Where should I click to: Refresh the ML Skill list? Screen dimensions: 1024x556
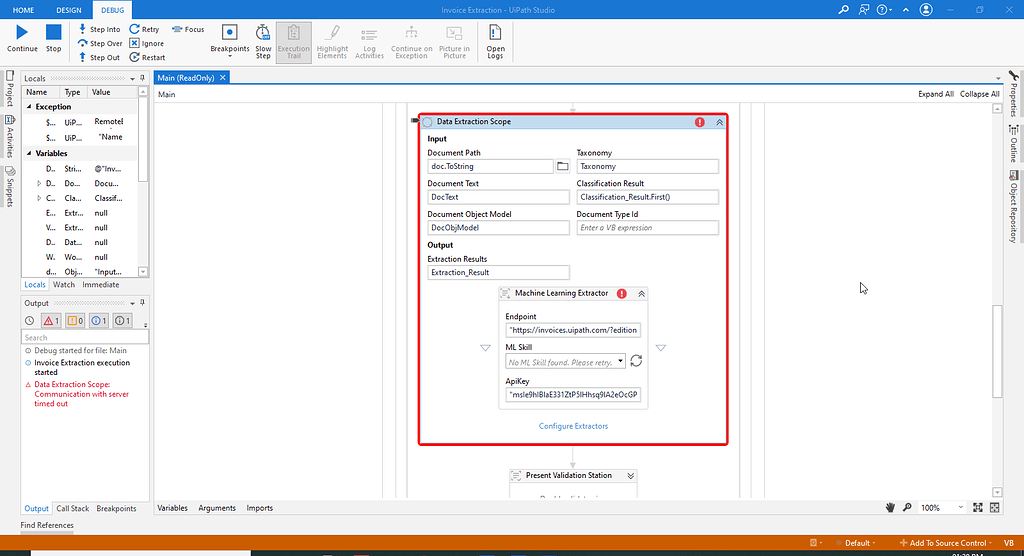tap(636, 361)
